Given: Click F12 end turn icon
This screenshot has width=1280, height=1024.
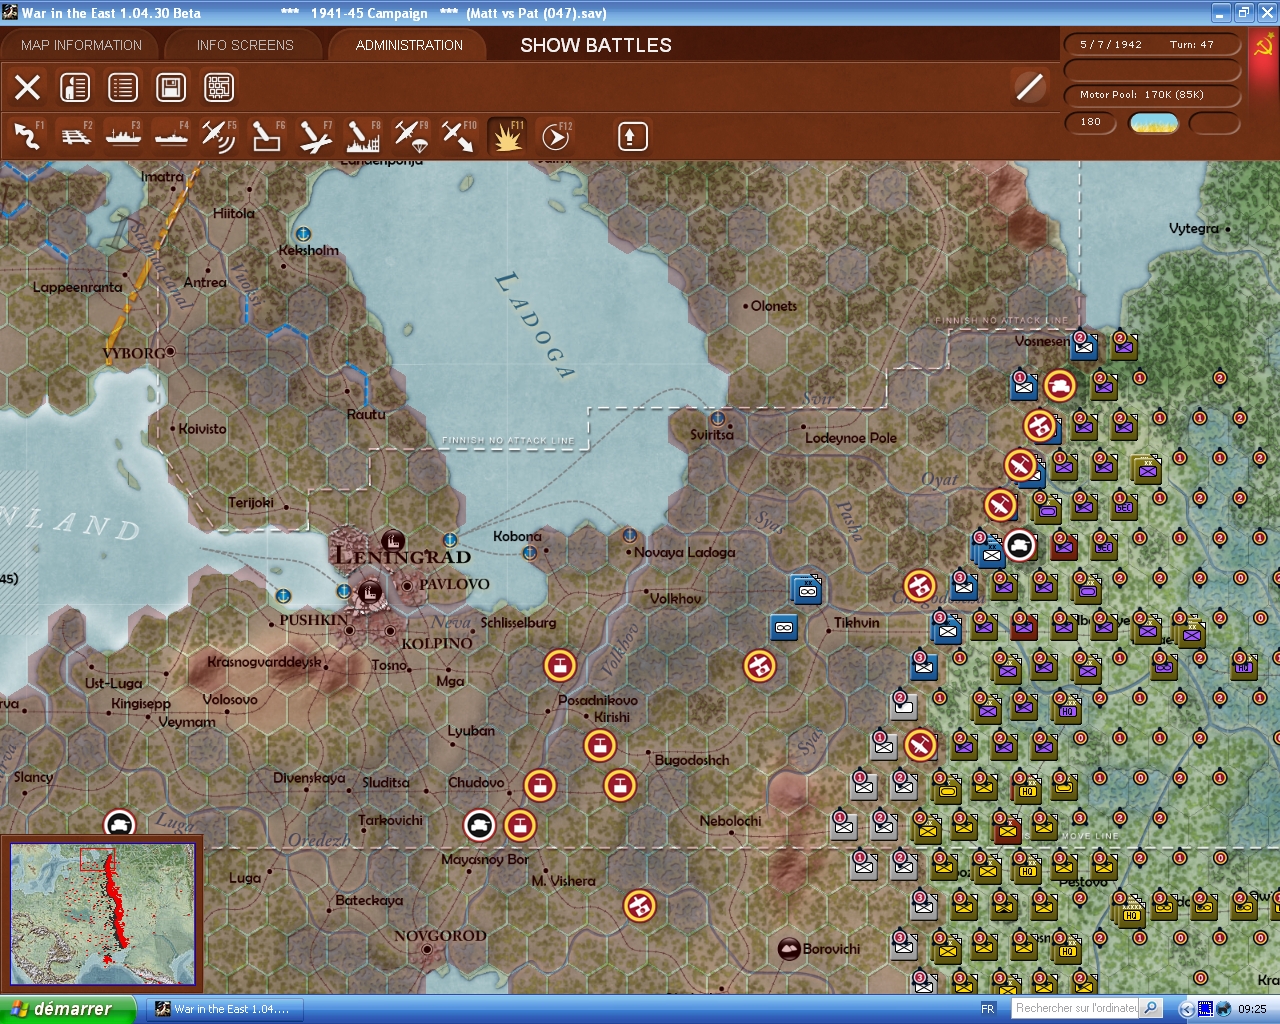Looking at the screenshot, I should [x=555, y=136].
